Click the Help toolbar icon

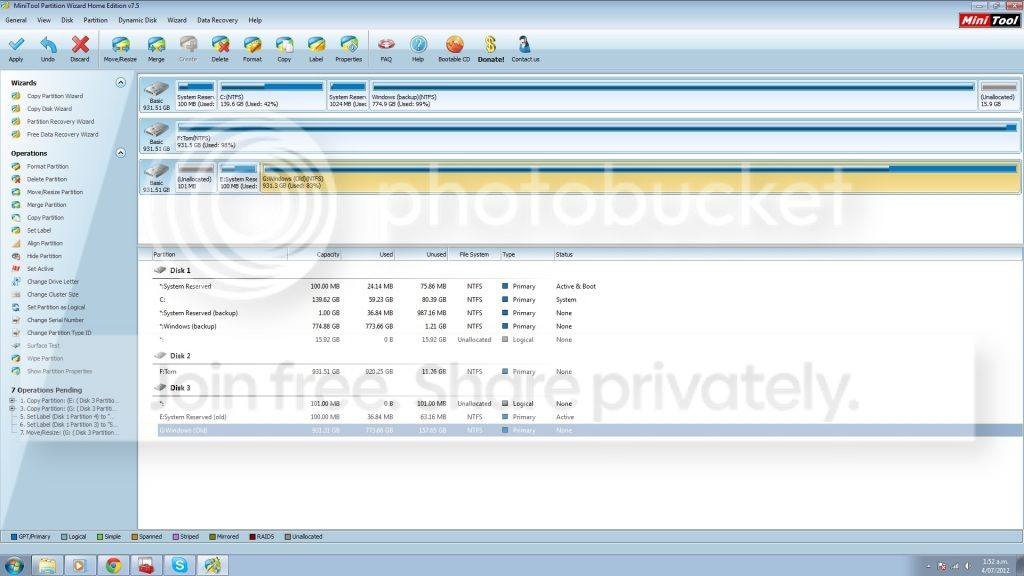[x=418, y=49]
